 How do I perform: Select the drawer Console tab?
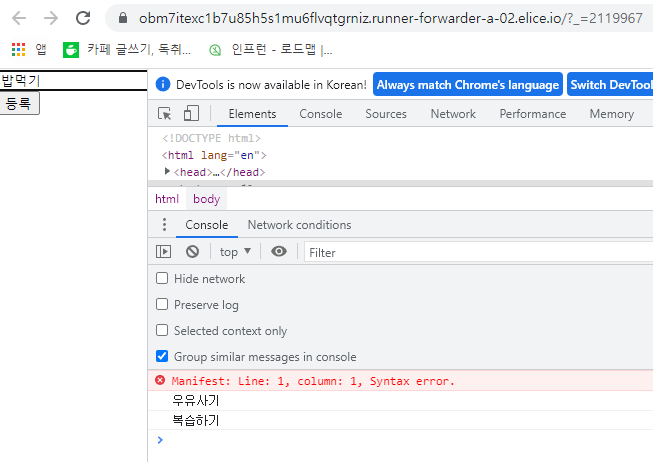pos(207,225)
